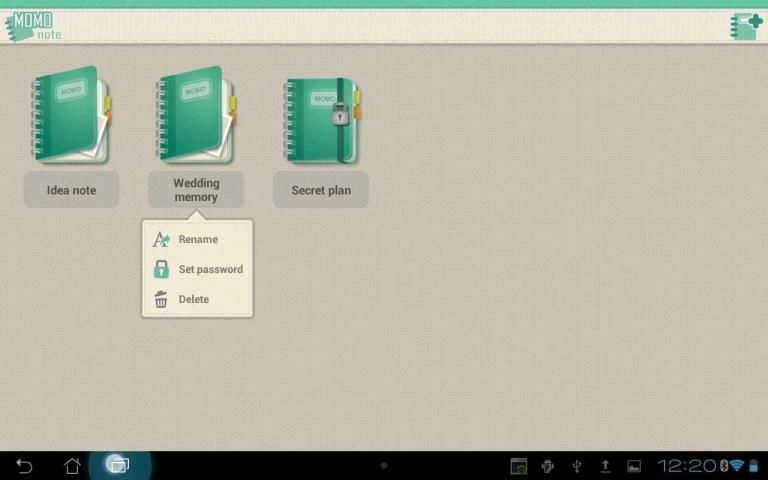768x480 pixels.
Task: Tap the Wedding memory label
Action: pos(196,190)
